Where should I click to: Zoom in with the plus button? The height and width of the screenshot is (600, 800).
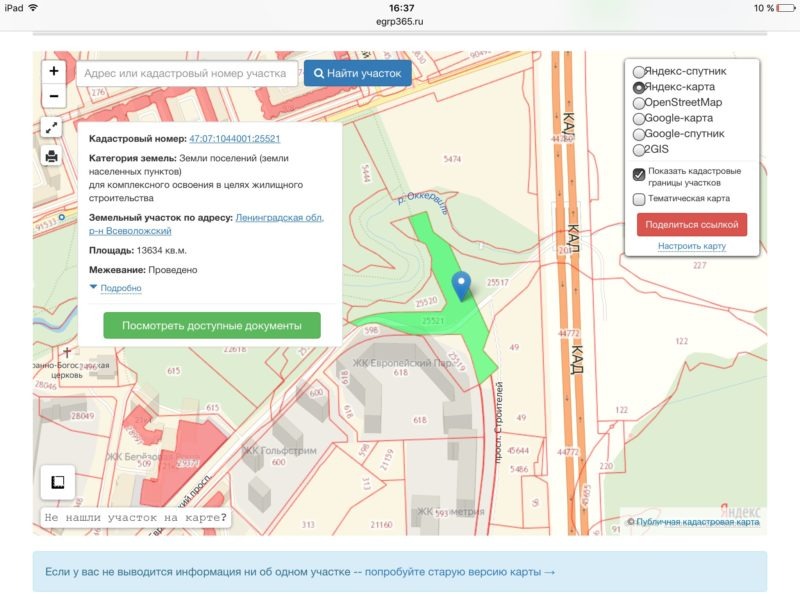(x=54, y=71)
